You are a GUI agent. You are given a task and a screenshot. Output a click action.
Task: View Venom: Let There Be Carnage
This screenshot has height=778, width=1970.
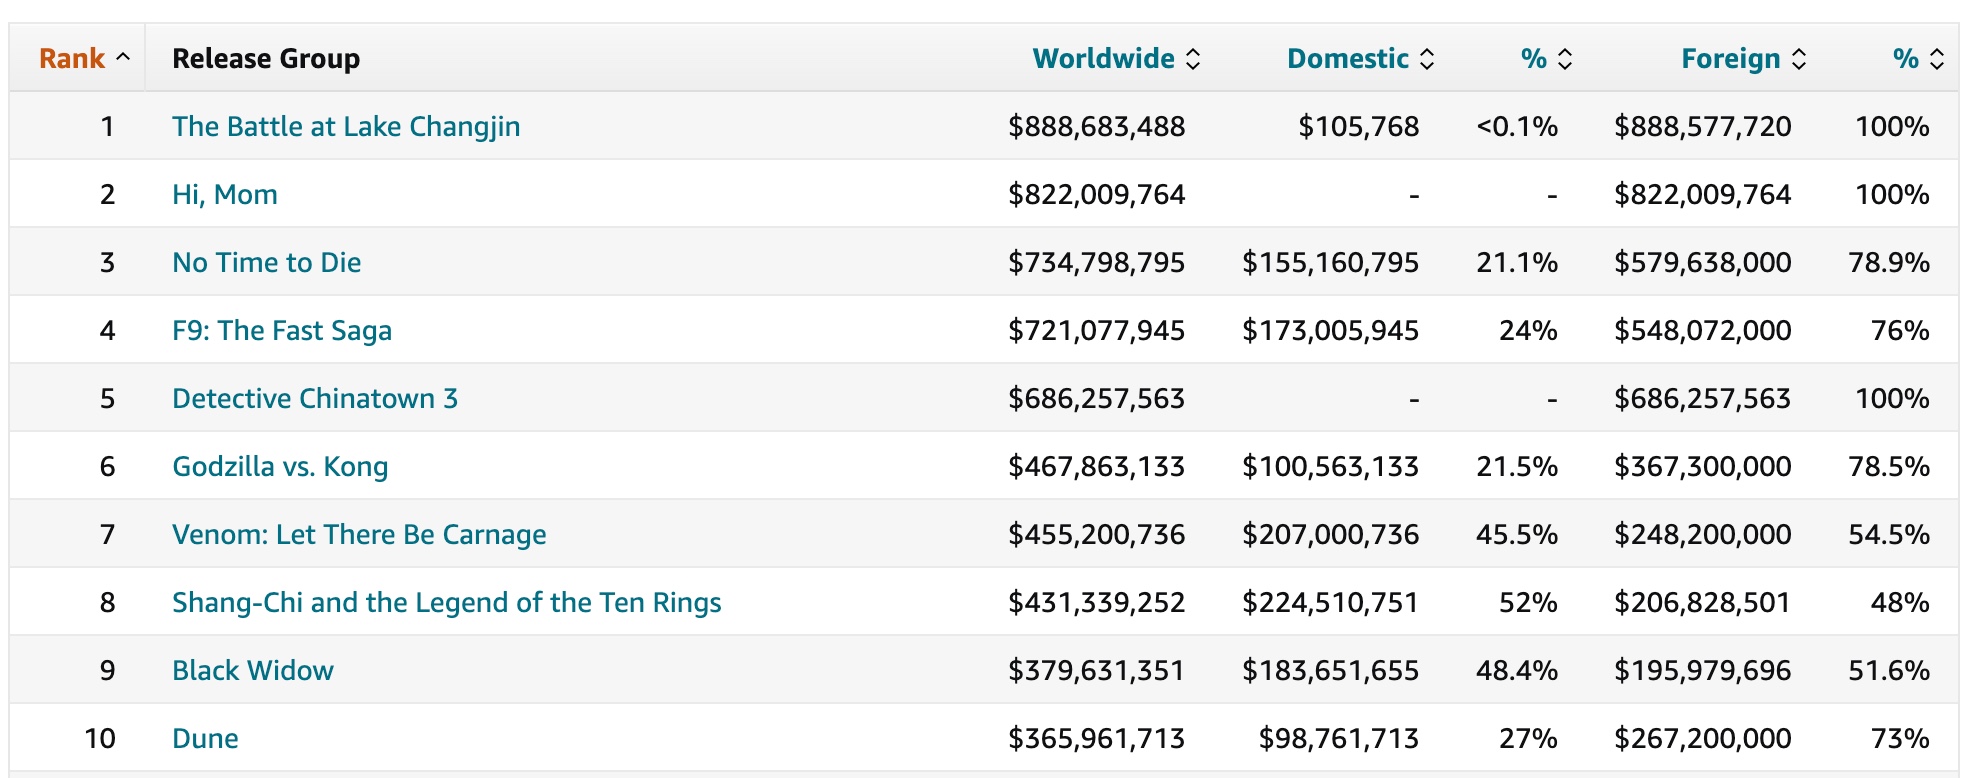pos(359,534)
